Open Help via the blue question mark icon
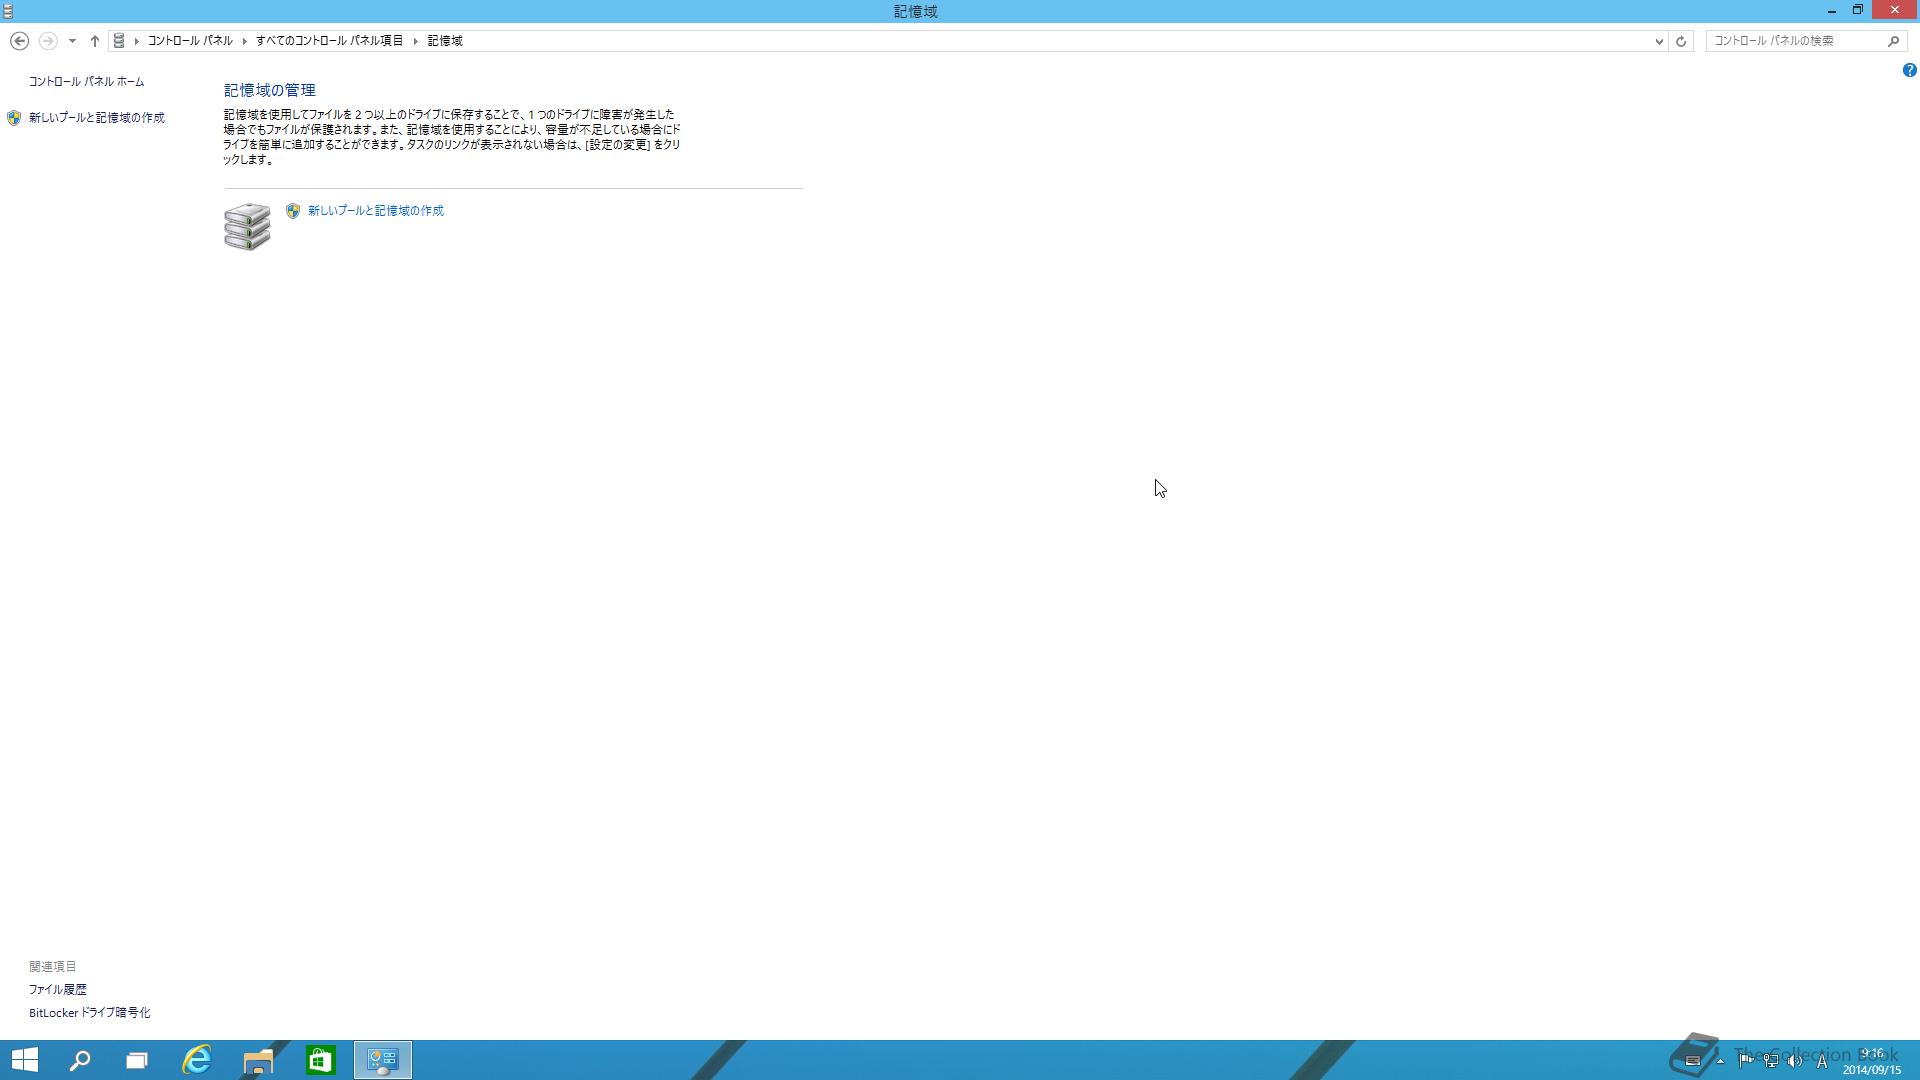The image size is (1920, 1080). point(1909,70)
